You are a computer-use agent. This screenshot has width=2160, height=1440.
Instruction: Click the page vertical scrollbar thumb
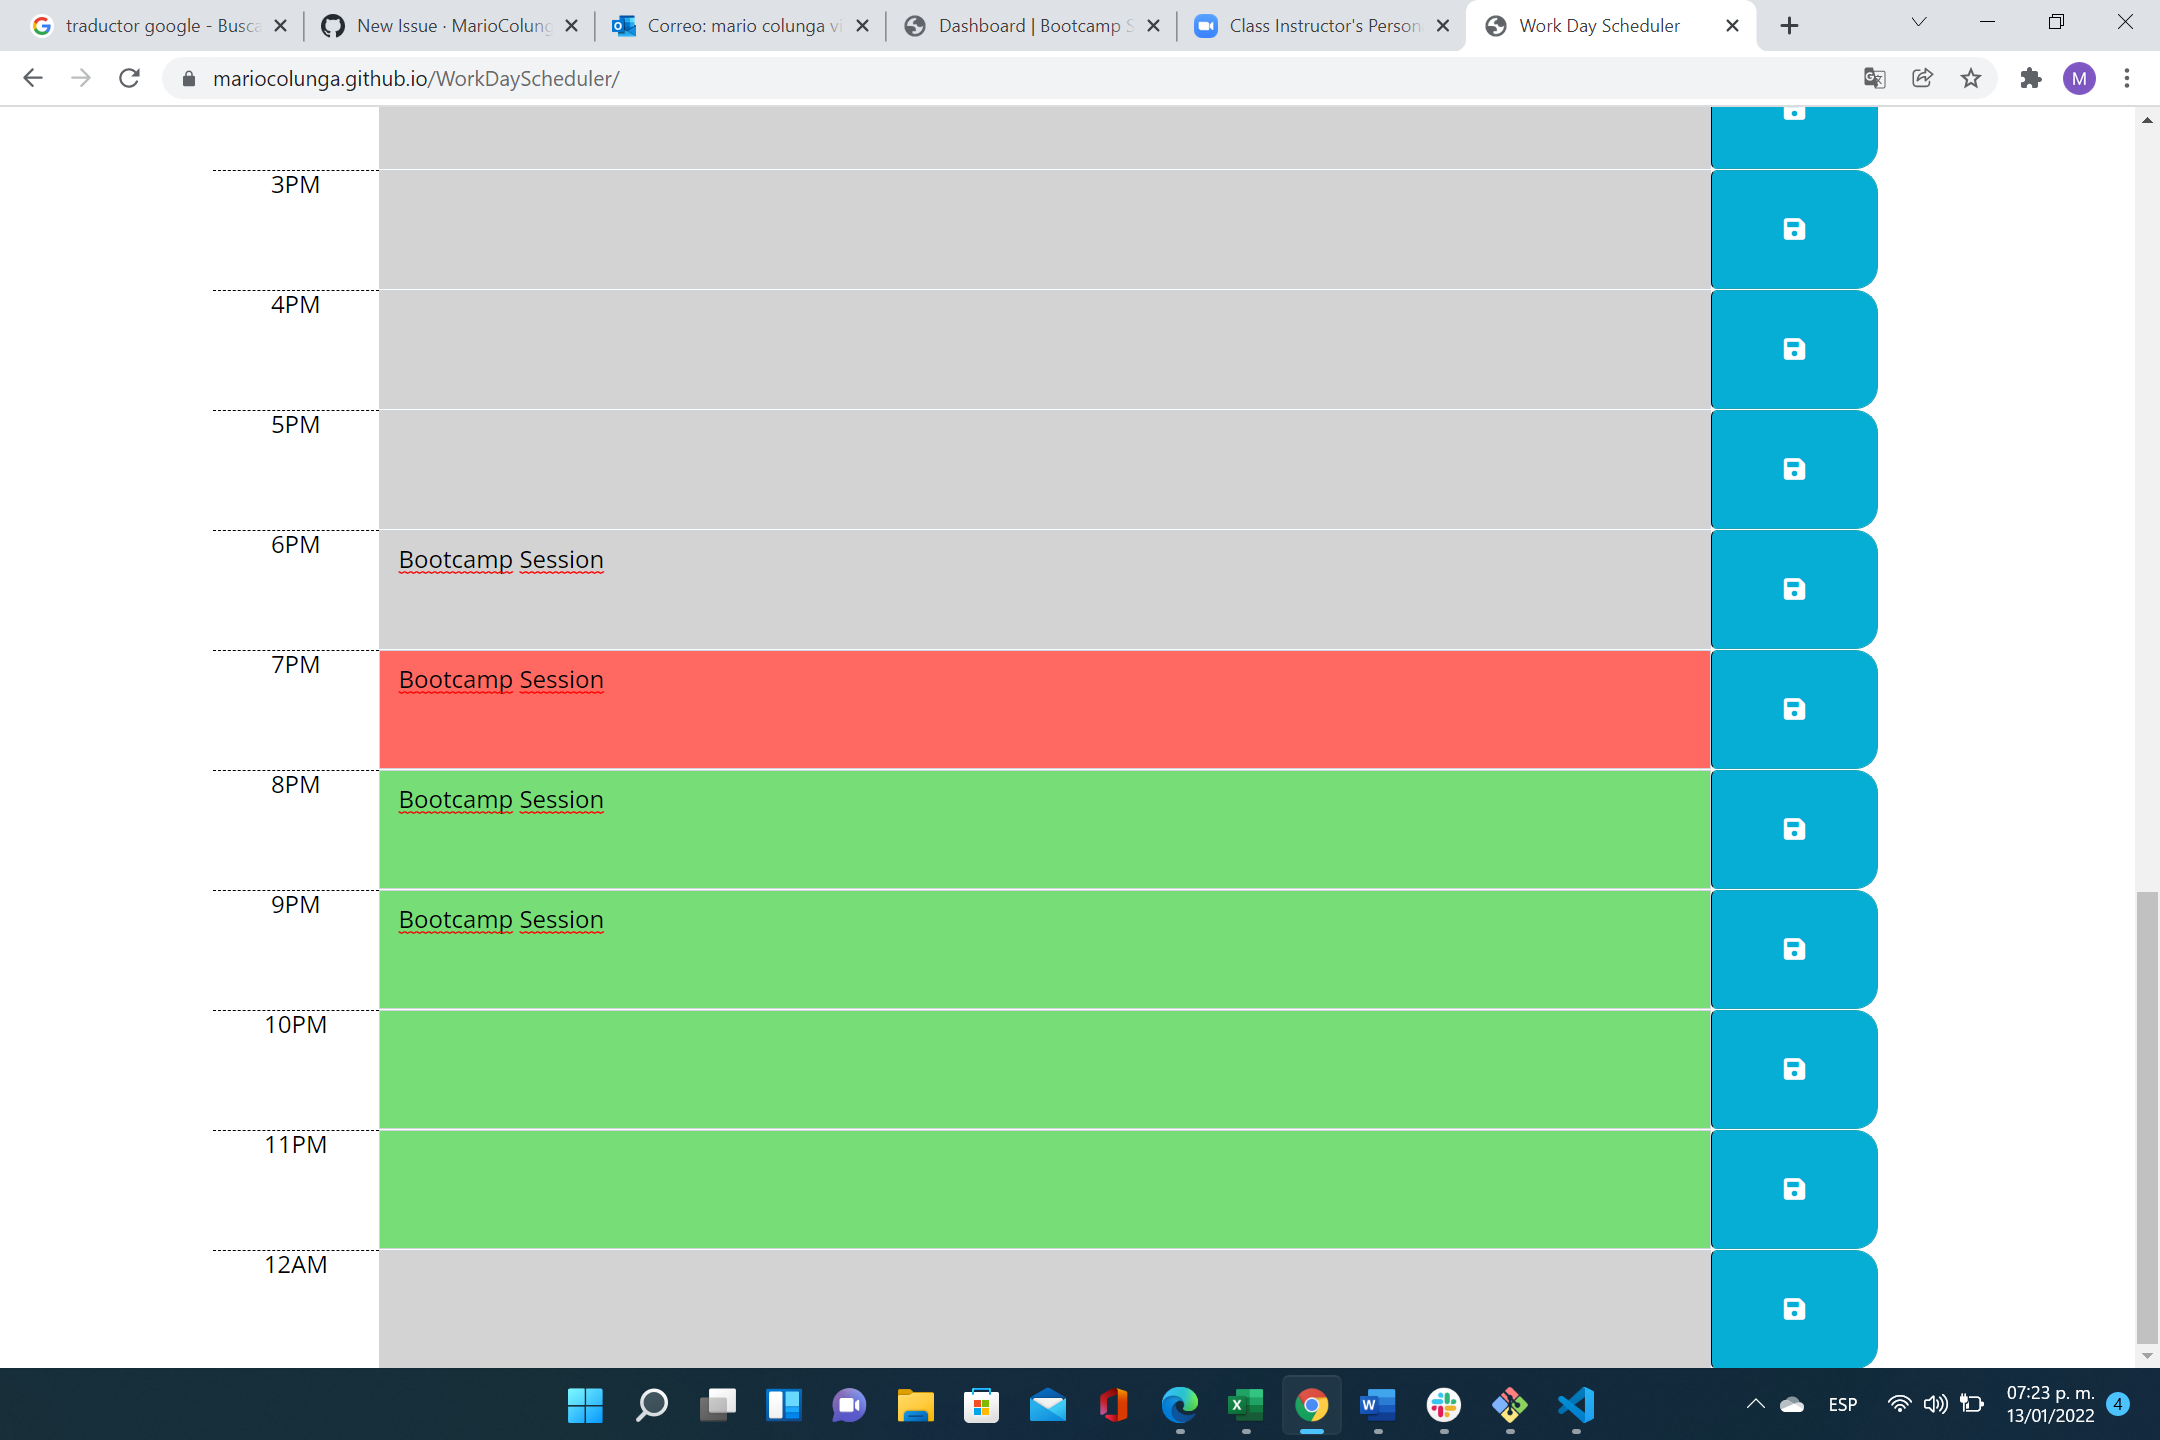point(2146,1115)
